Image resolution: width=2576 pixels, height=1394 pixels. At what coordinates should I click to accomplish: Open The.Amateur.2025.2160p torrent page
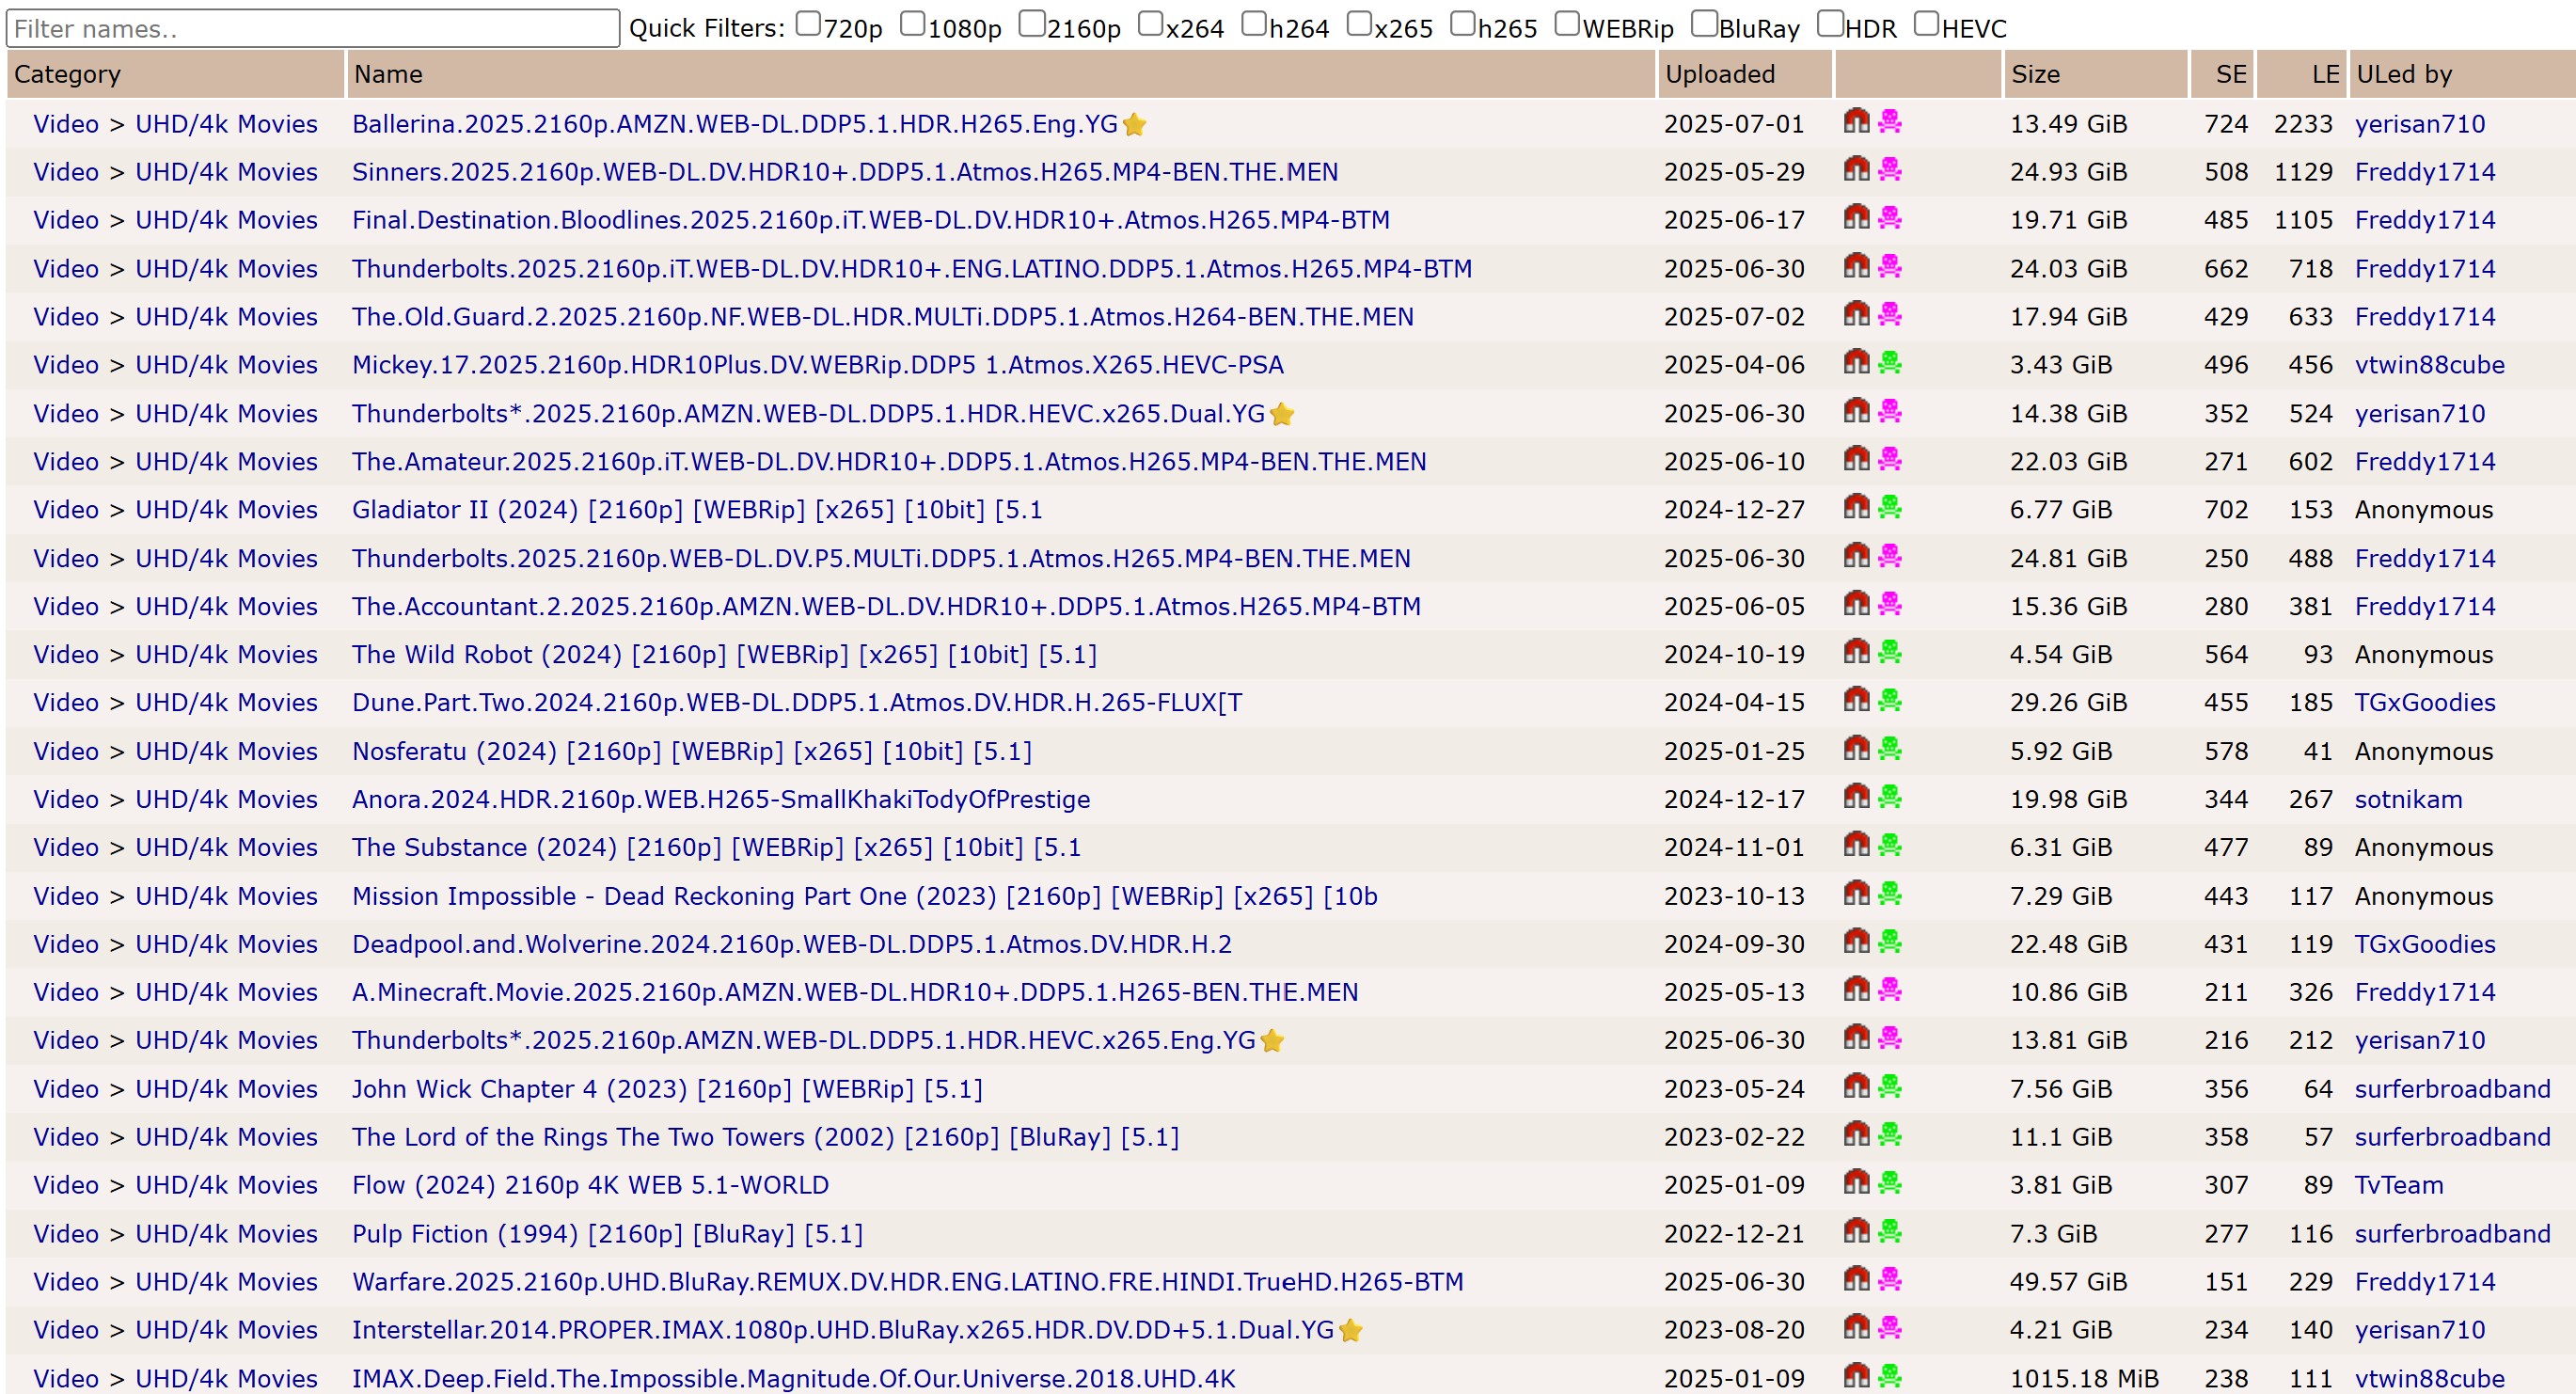pyautogui.click(x=889, y=462)
